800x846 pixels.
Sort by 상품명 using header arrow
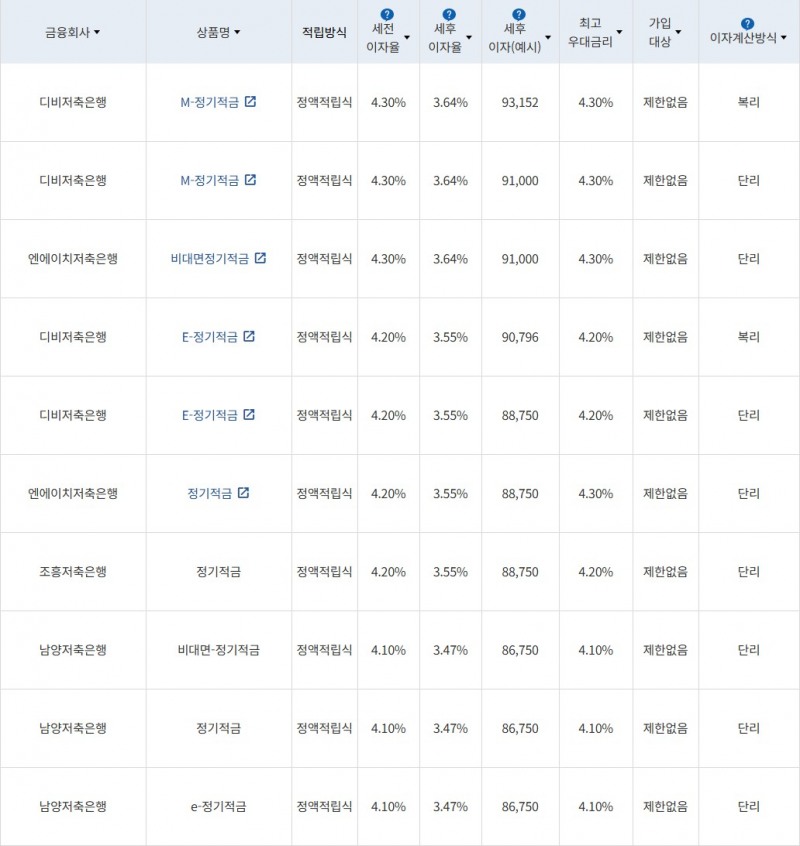tap(237, 33)
